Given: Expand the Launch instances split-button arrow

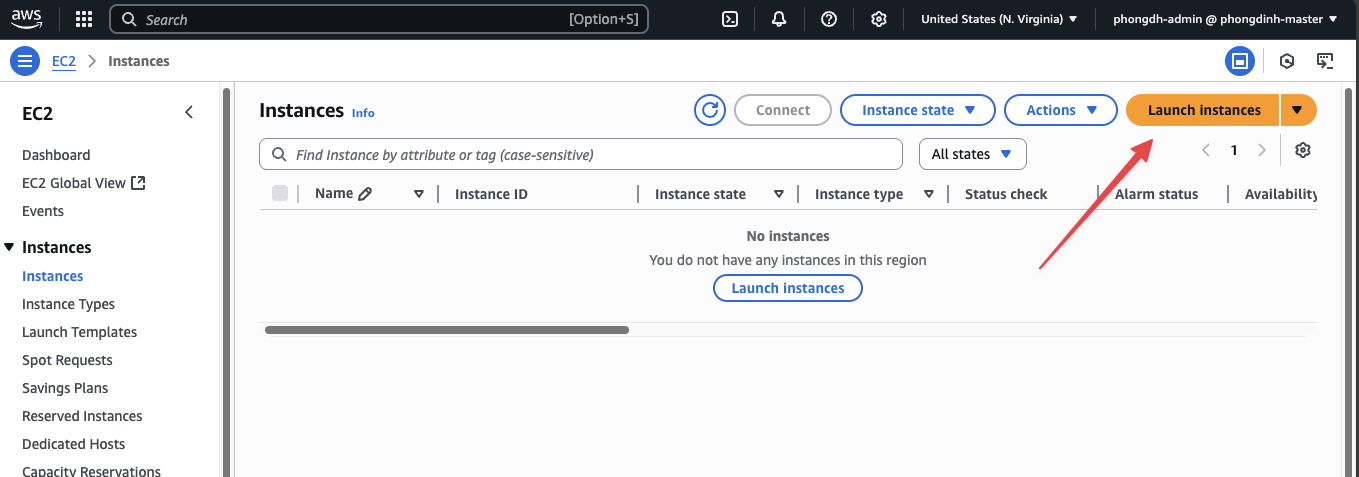Looking at the screenshot, I should pos(1298,110).
